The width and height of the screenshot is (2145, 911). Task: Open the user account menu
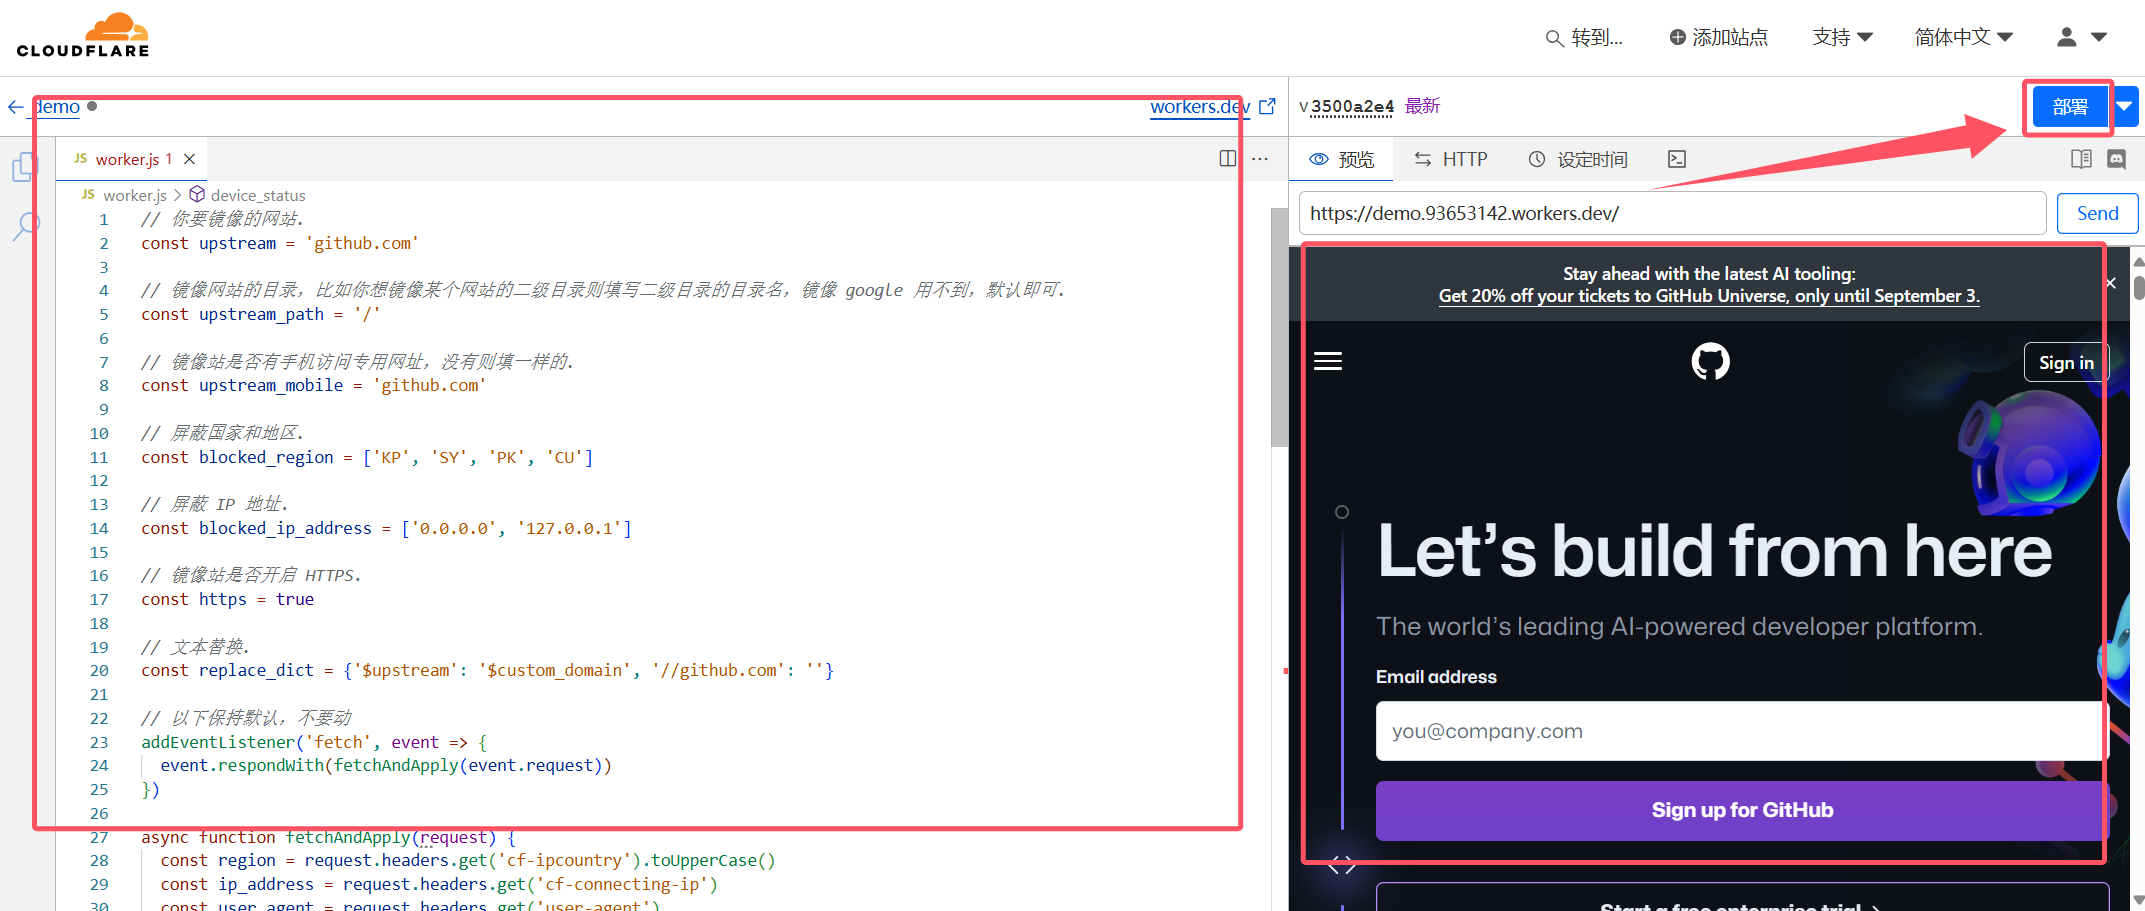[2081, 37]
